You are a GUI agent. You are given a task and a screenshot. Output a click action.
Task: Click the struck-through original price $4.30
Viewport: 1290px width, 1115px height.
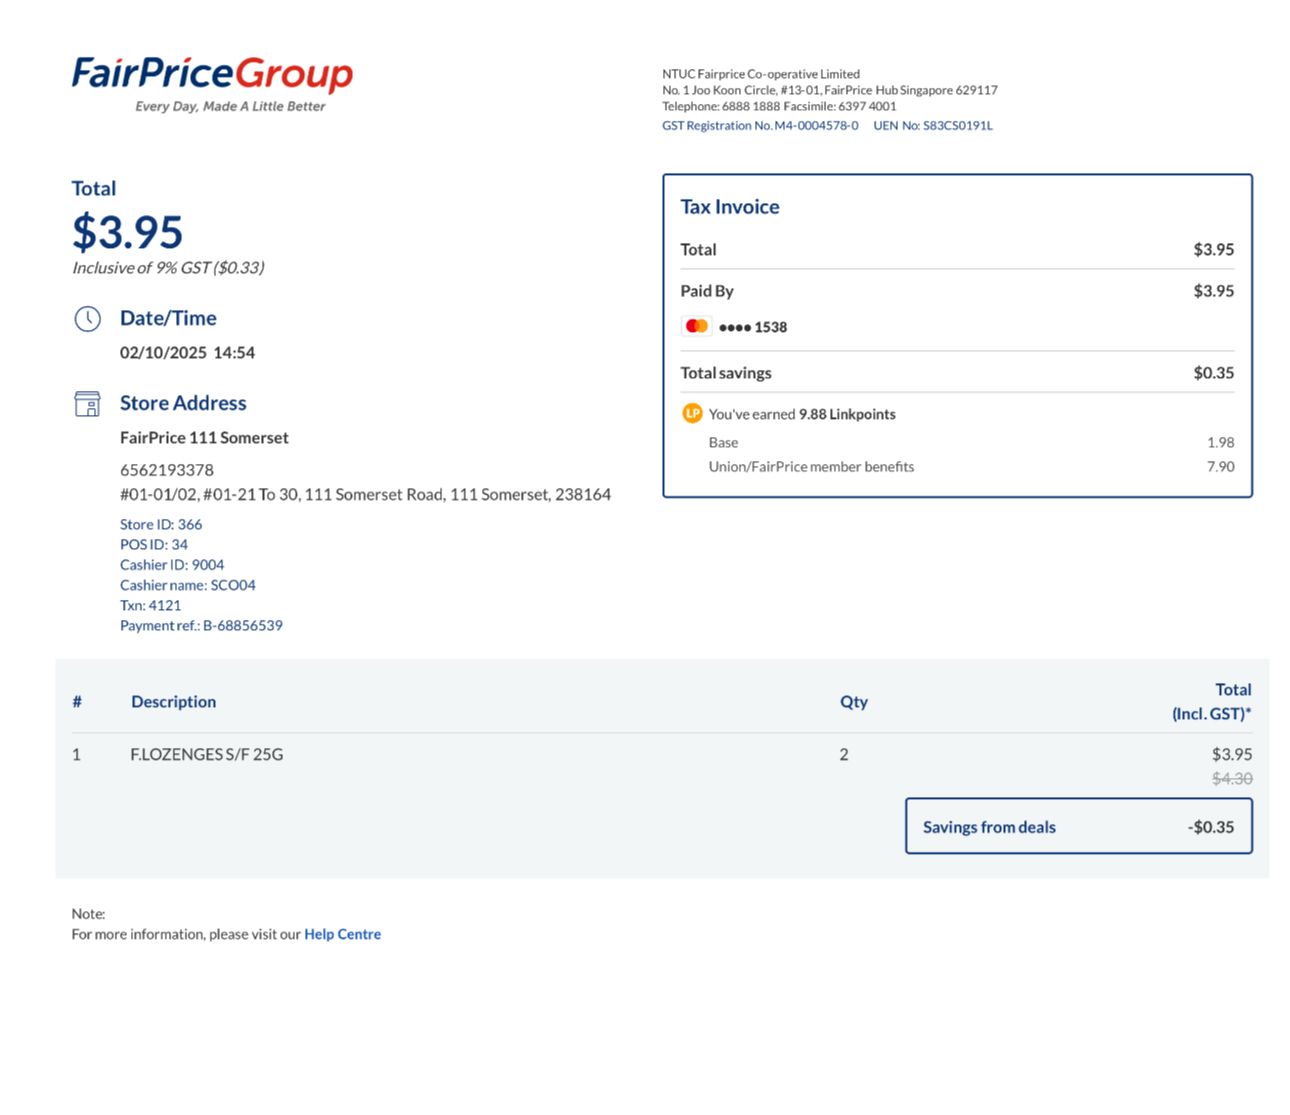(x=1232, y=779)
